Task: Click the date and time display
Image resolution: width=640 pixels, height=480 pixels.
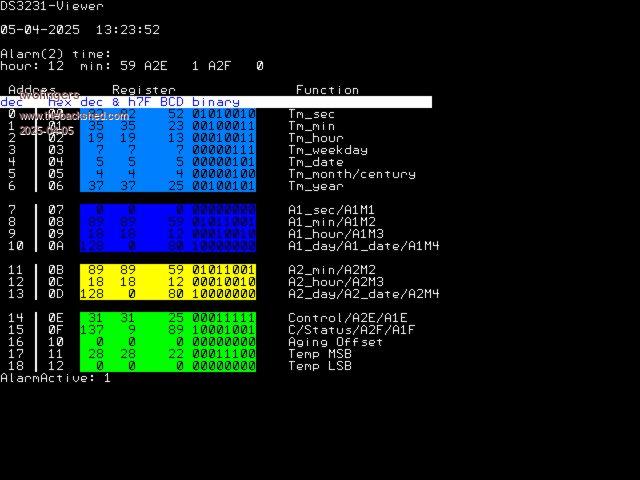Action: click(x=80, y=30)
